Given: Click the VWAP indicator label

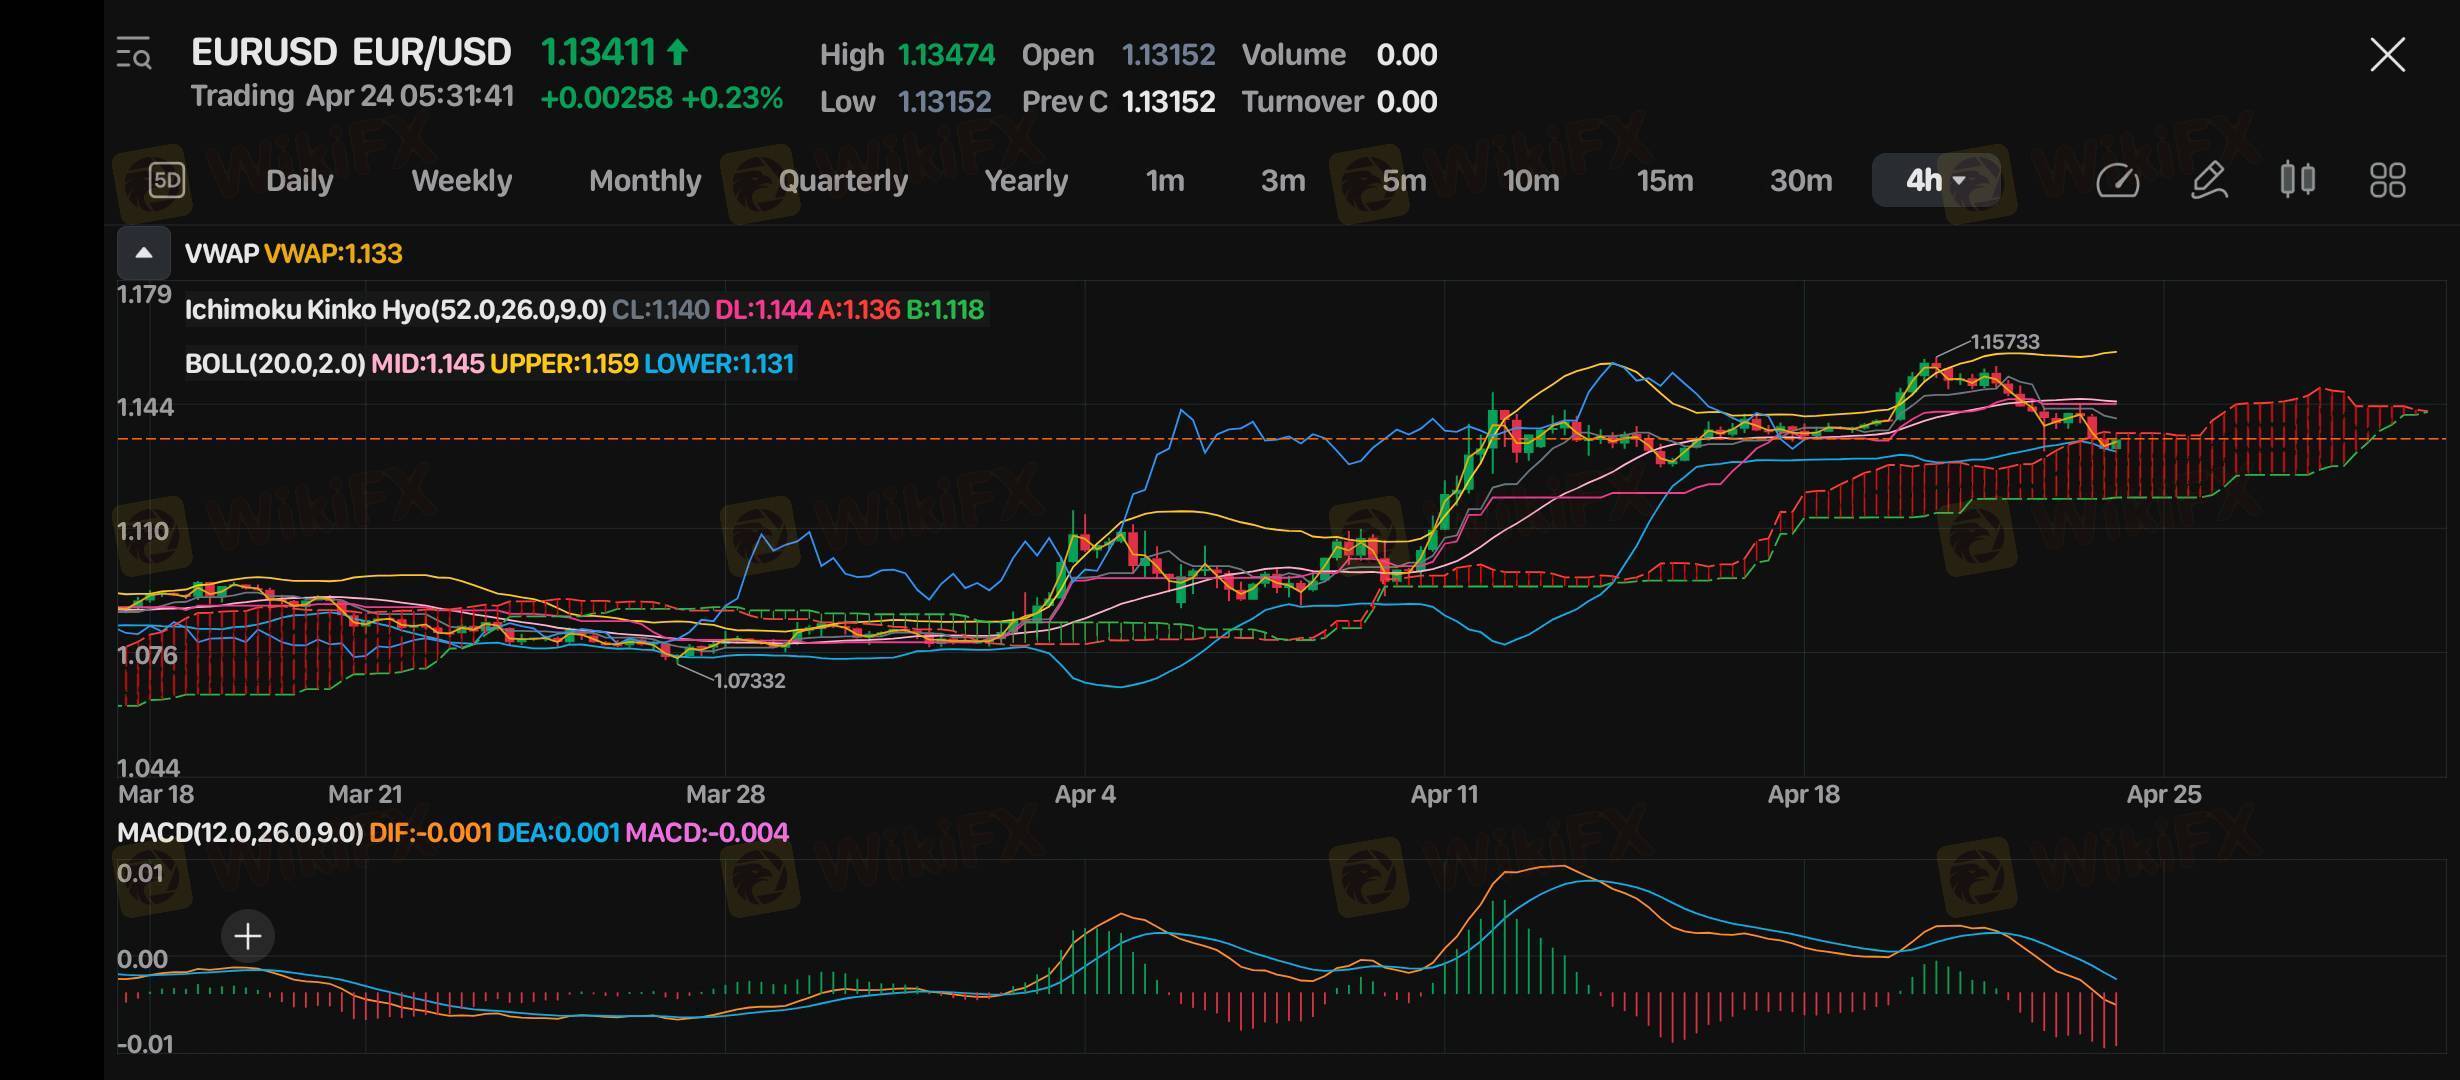Looking at the screenshot, I should 222,254.
